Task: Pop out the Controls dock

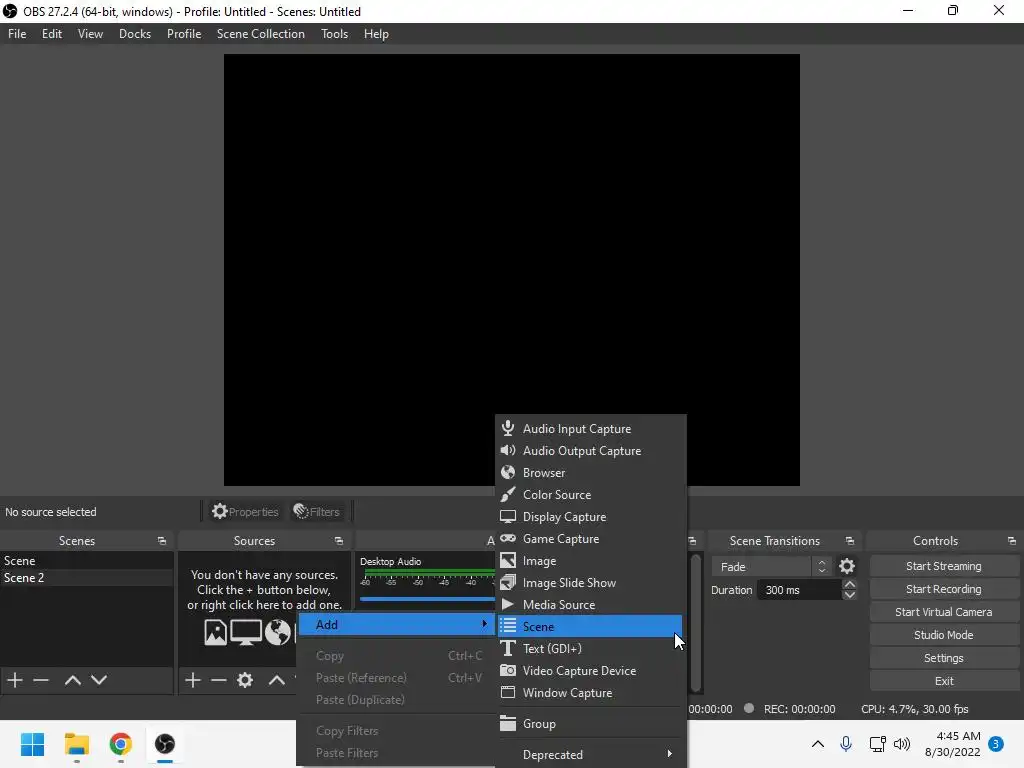Action: click(x=1011, y=541)
